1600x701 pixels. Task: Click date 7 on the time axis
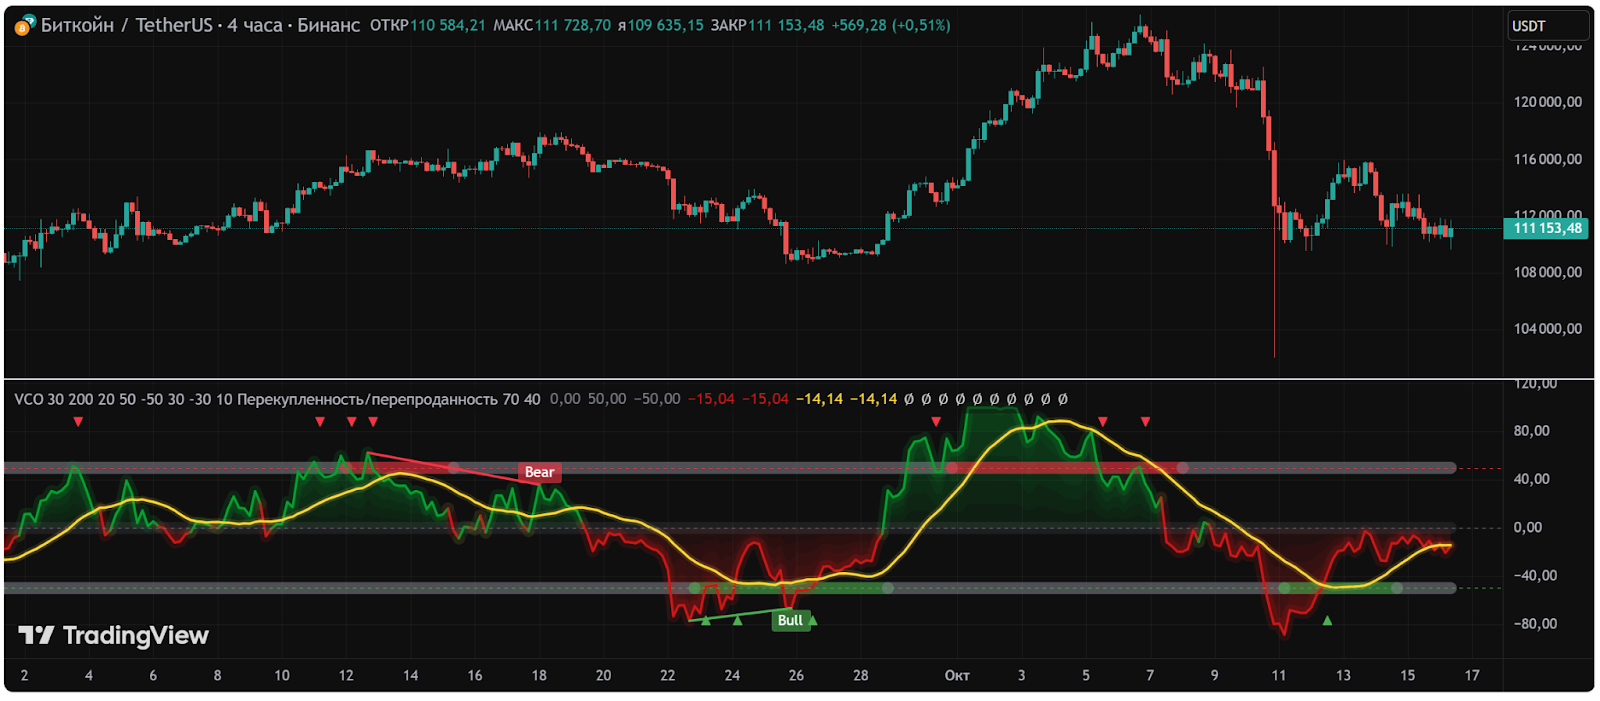(1150, 675)
